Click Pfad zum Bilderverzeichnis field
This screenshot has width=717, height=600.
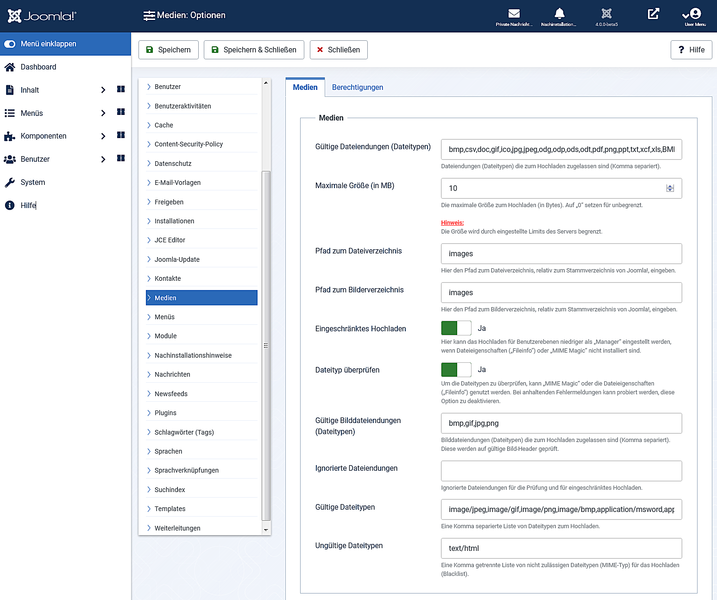pyautogui.click(x=561, y=292)
